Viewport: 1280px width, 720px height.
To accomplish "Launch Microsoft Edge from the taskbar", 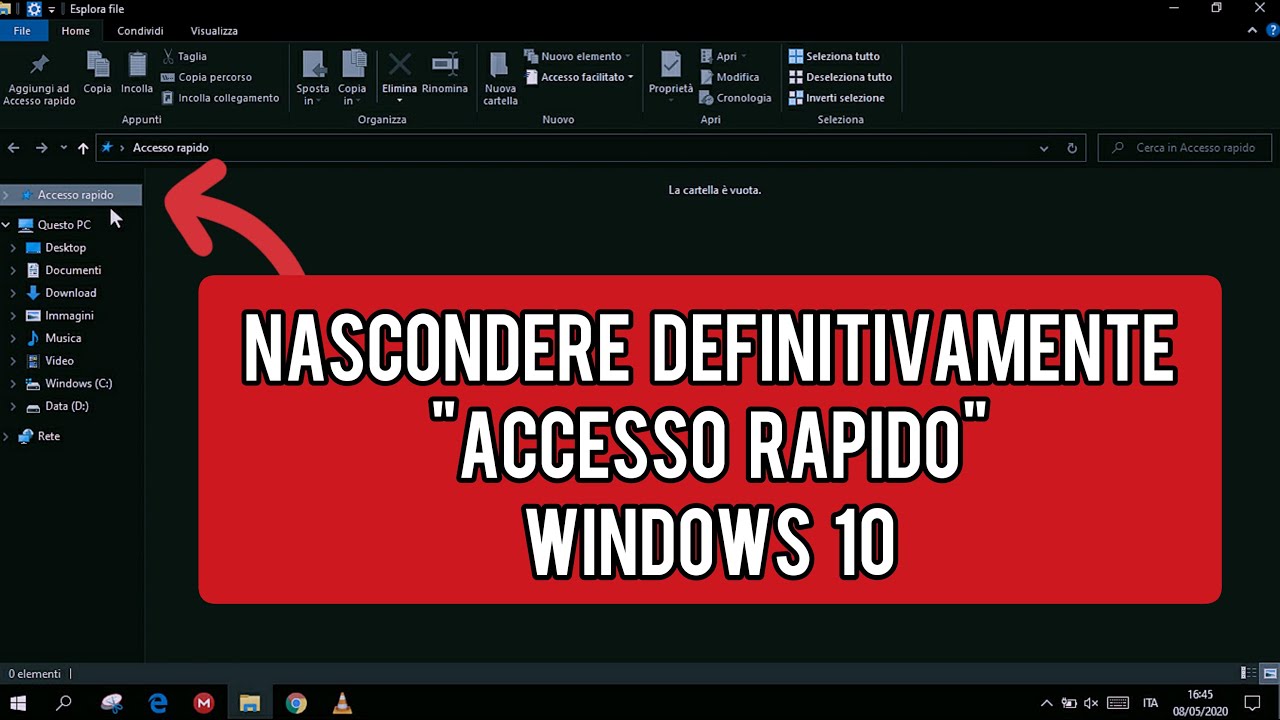I will (158, 703).
